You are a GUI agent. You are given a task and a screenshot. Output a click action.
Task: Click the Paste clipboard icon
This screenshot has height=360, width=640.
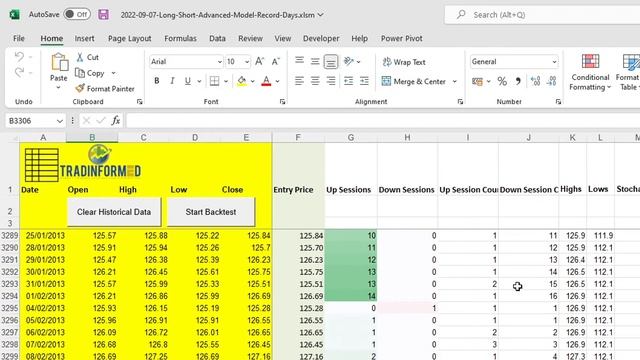click(59, 62)
